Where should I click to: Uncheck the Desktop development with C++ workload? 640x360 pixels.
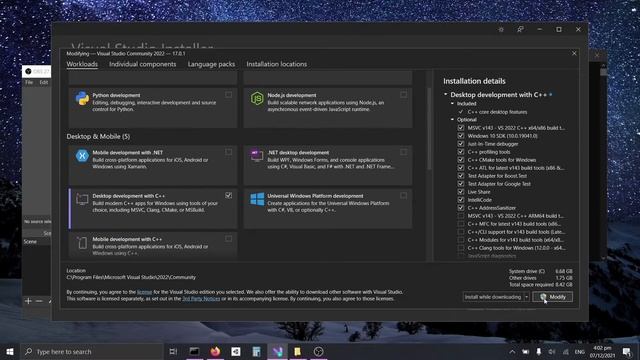[229, 196]
